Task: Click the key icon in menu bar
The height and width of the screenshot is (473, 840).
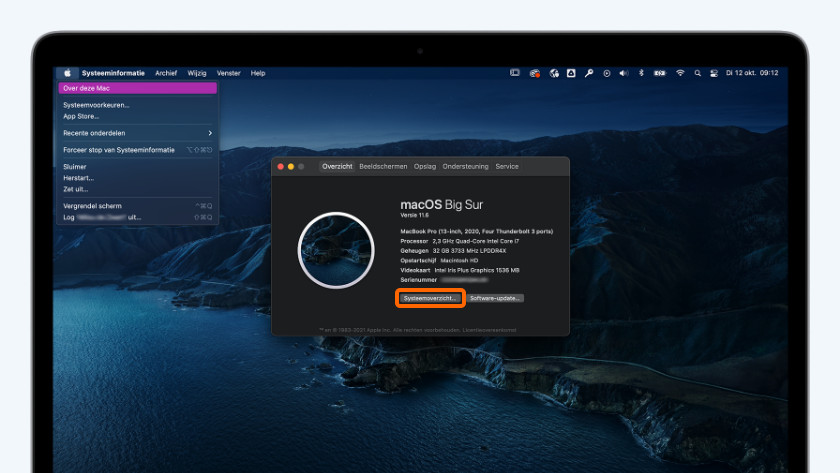Action: [x=589, y=73]
